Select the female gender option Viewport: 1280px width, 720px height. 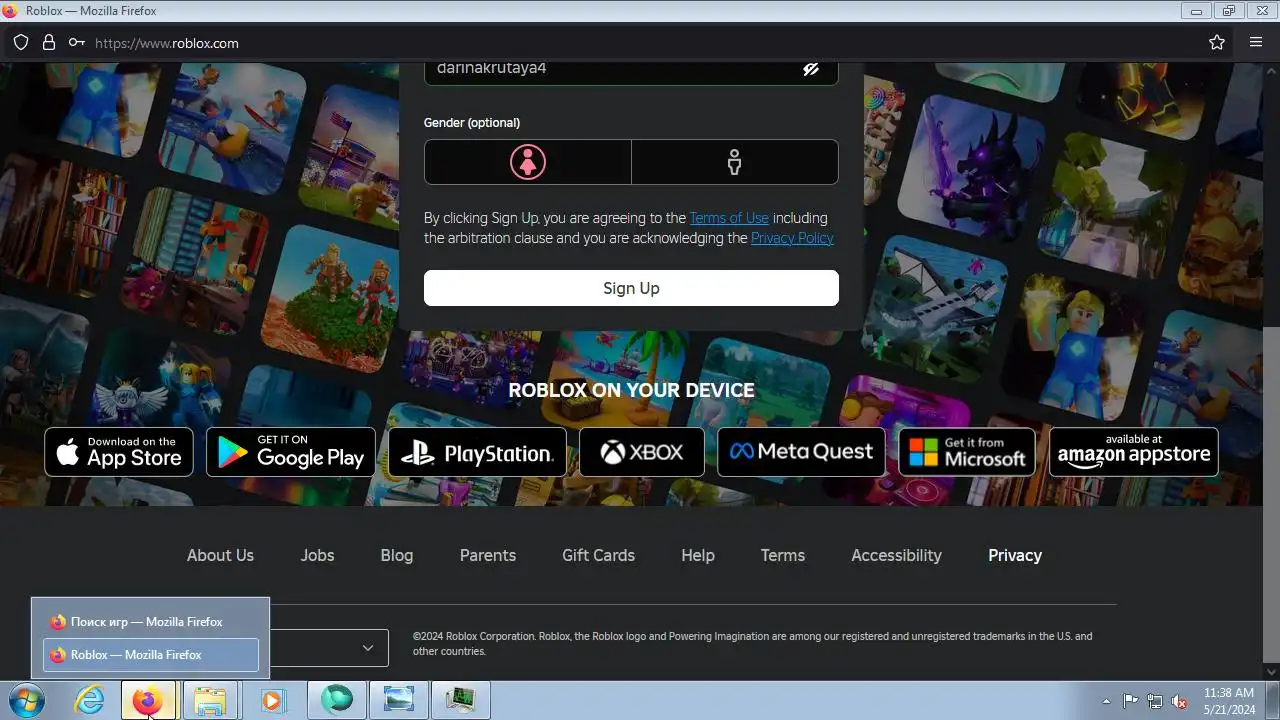pyautogui.click(x=528, y=162)
